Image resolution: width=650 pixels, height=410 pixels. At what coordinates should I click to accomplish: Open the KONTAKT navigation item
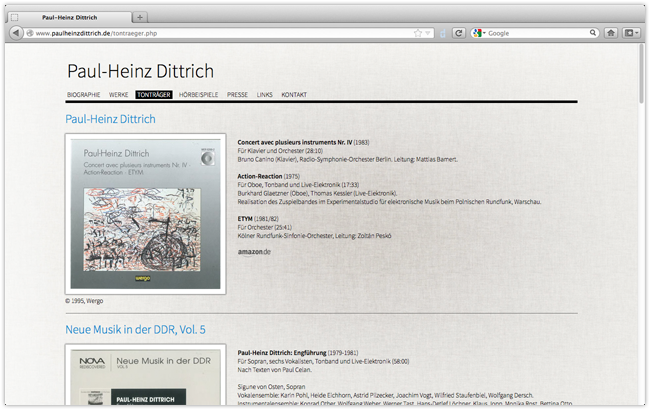pyautogui.click(x=294, y=95)
